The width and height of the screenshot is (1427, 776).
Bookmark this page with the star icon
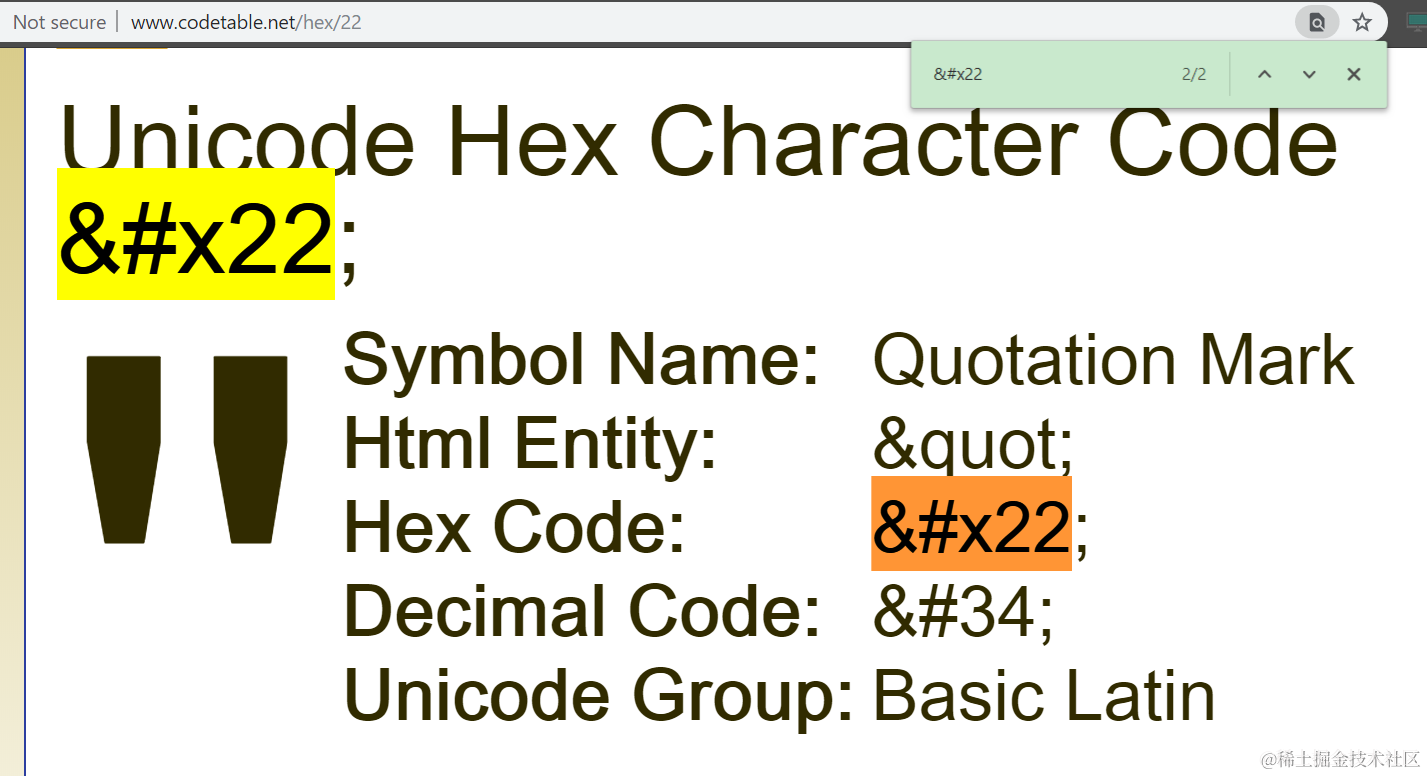click(1362, 22)
